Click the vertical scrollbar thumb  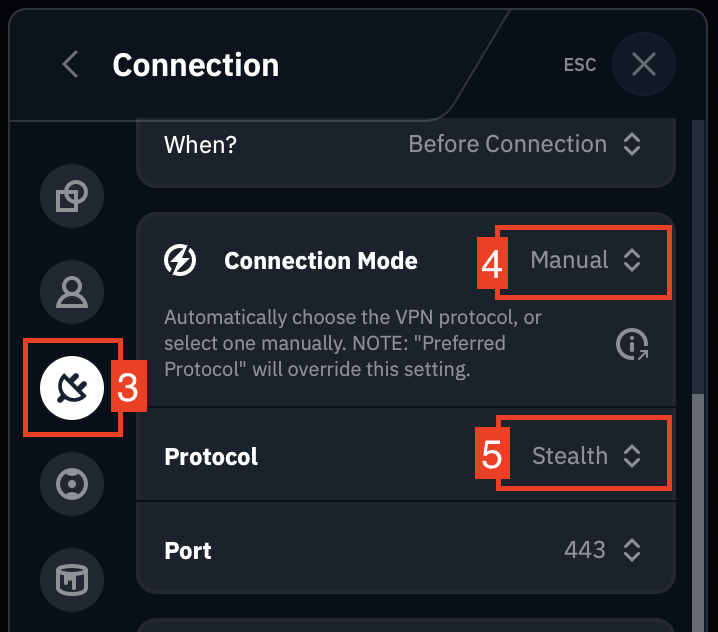tap(696, 500)
